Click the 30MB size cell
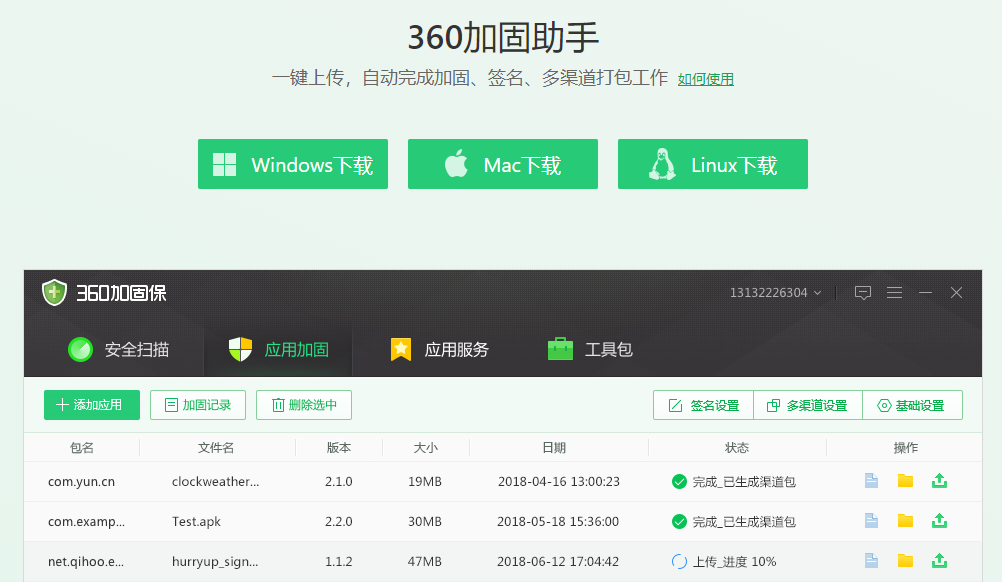This screenshot has height=582, width=1002. coord(425,521)
